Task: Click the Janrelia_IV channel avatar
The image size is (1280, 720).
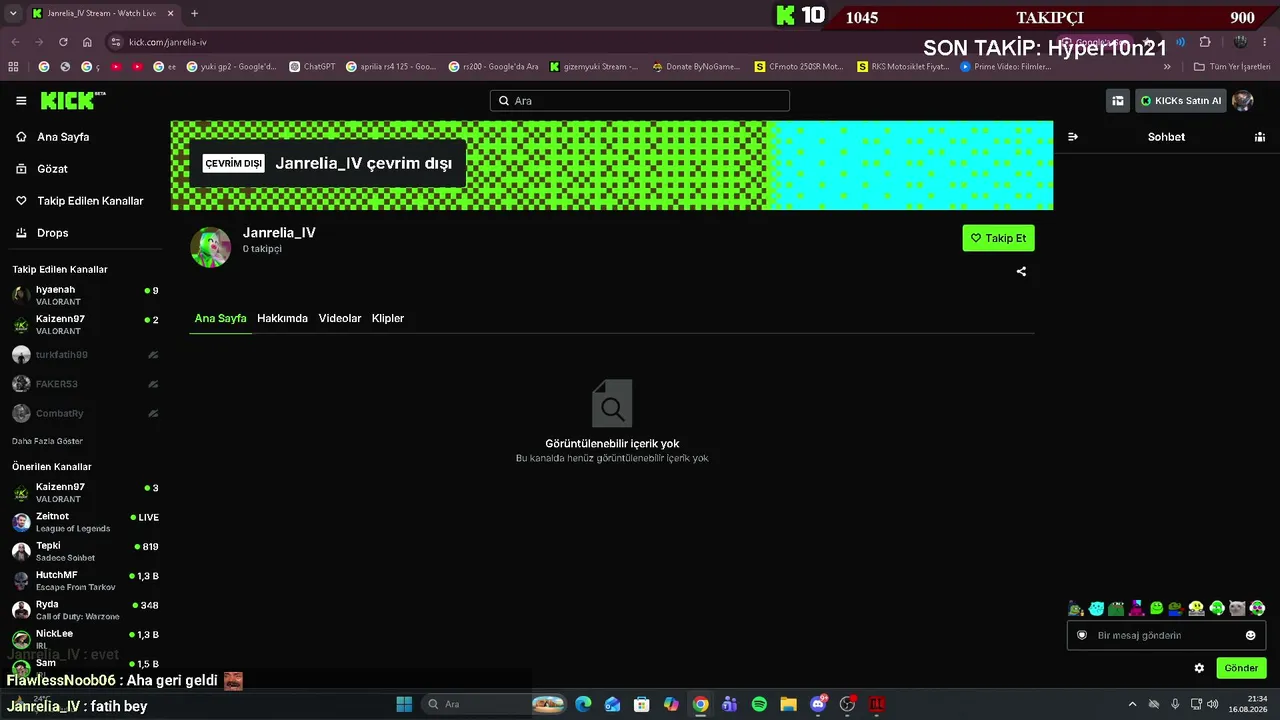Action: tap(210, 247)
